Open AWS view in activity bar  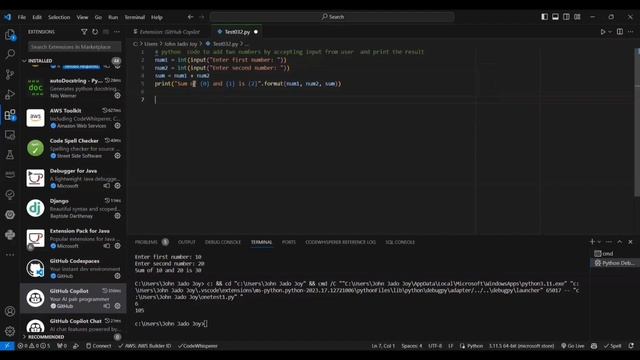[x=10, y=175]
